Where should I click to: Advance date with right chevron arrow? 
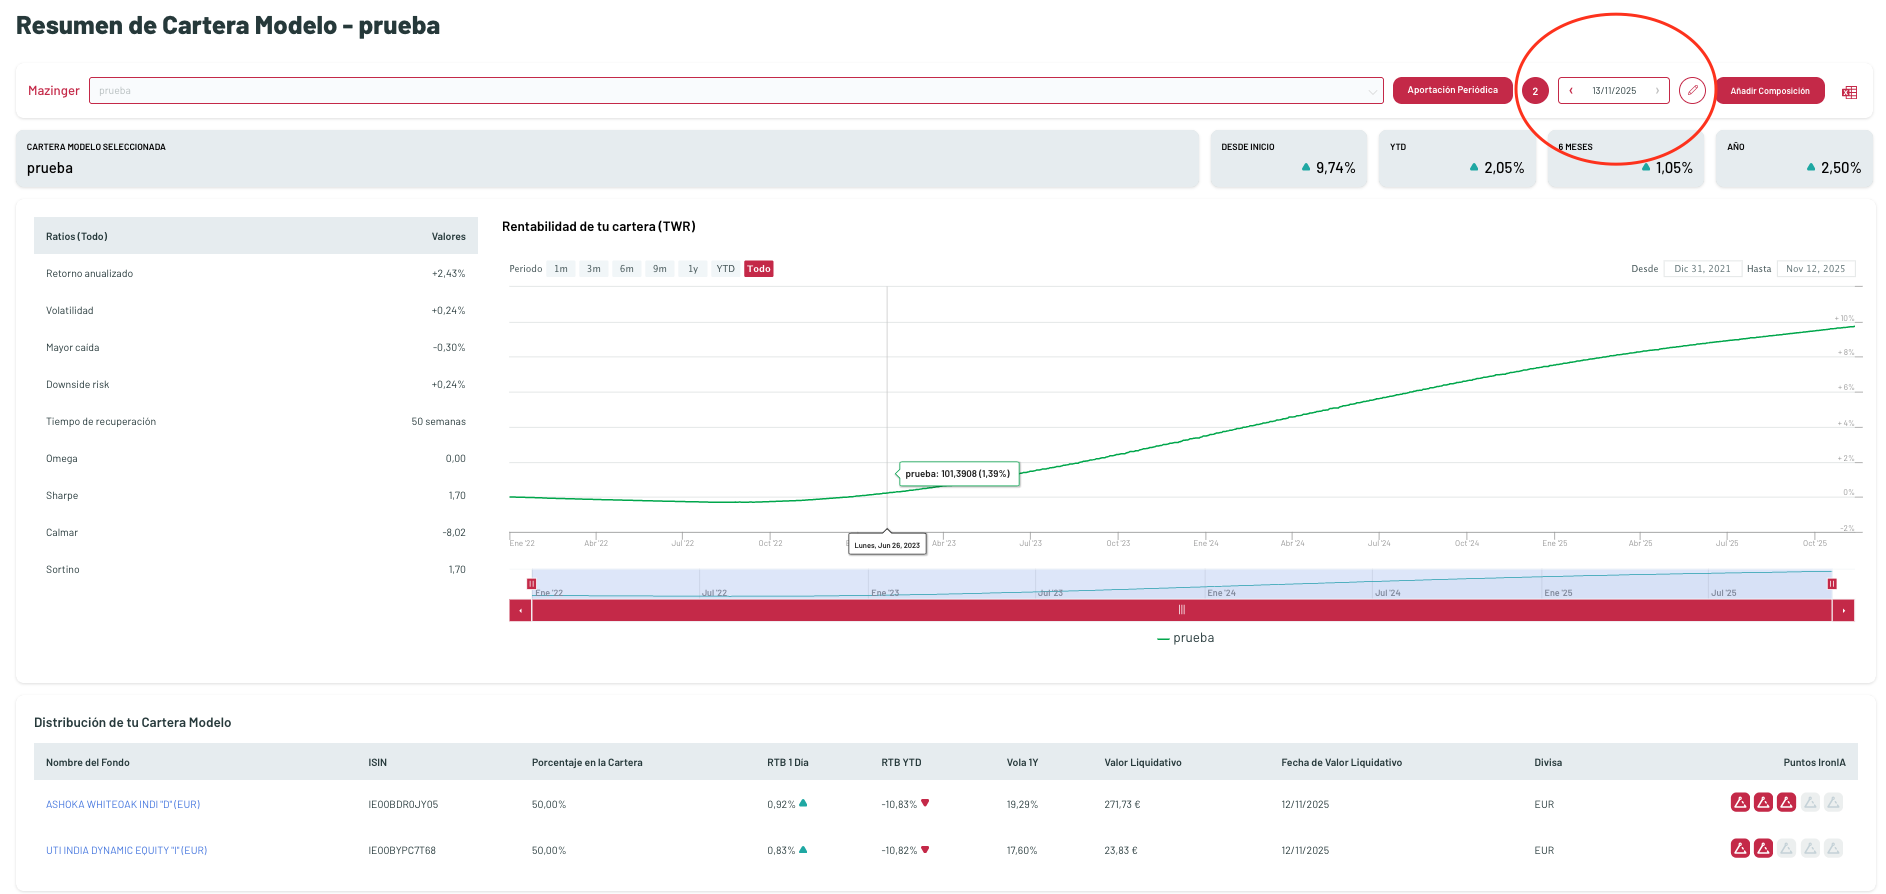click(1657, 91)
